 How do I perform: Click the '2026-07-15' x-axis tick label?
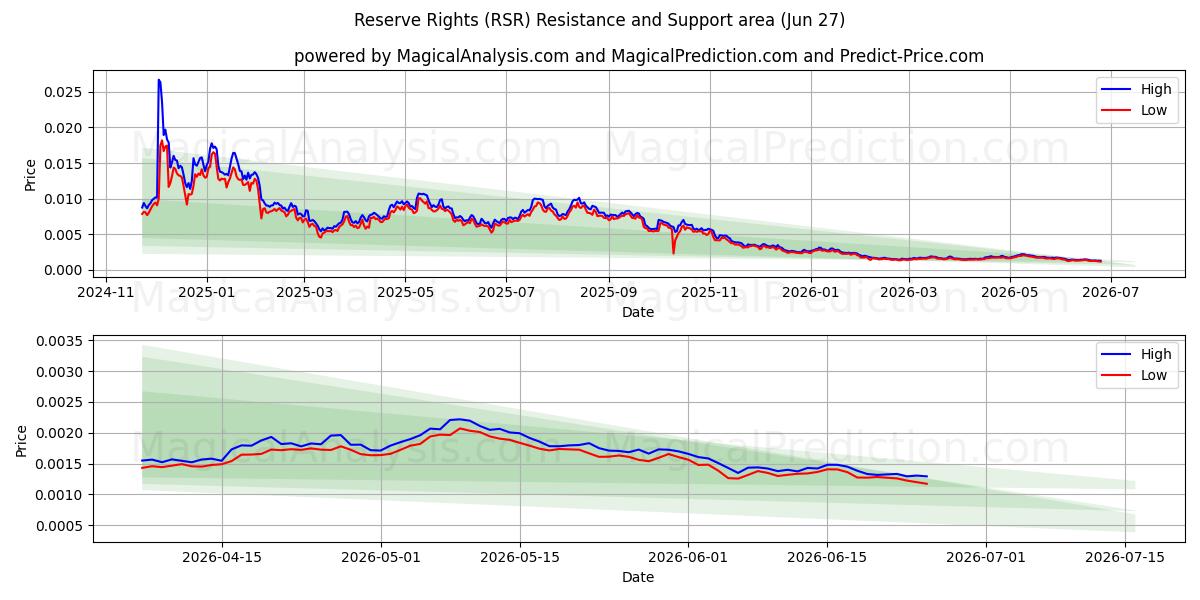tap(1125, 557)
